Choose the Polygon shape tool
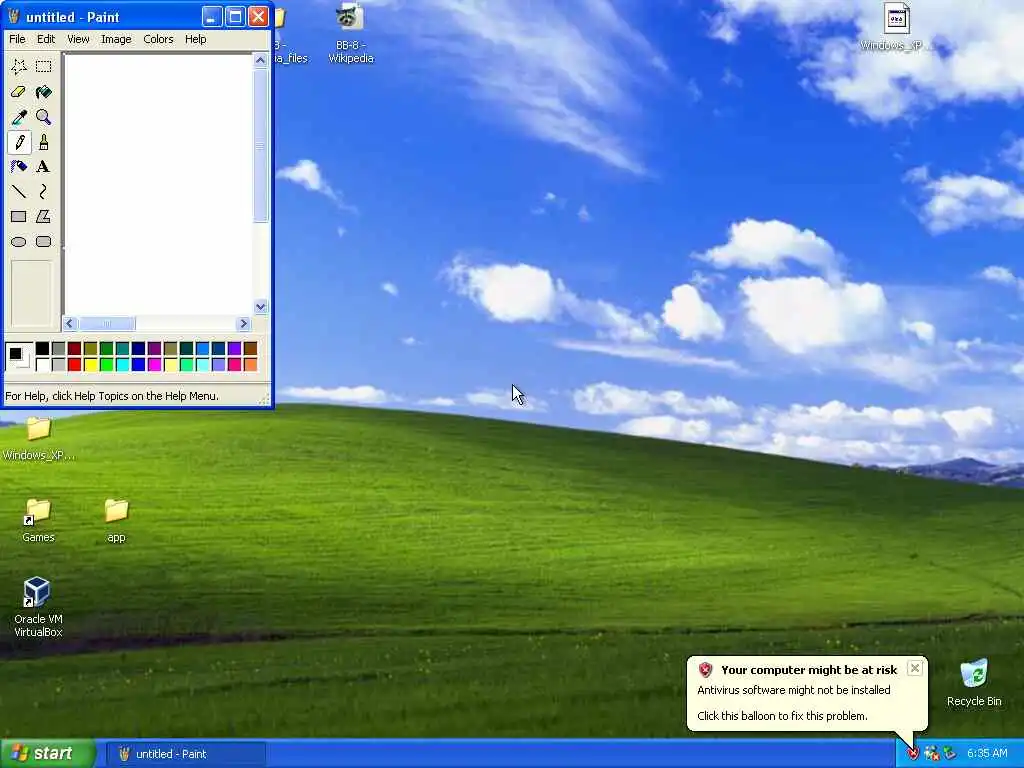1024x768 pixels. click(44, 216)
